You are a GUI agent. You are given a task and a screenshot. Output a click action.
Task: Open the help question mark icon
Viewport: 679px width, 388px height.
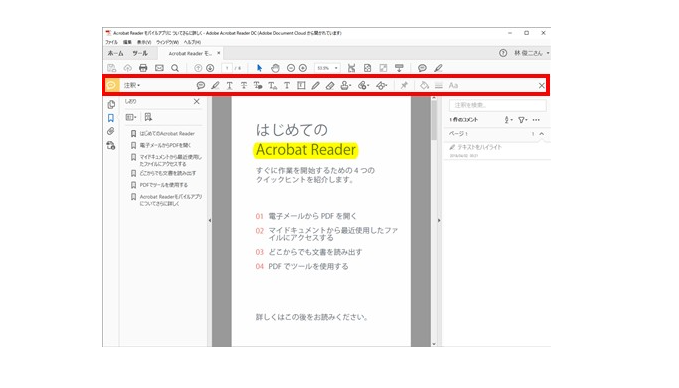[503, 53]
